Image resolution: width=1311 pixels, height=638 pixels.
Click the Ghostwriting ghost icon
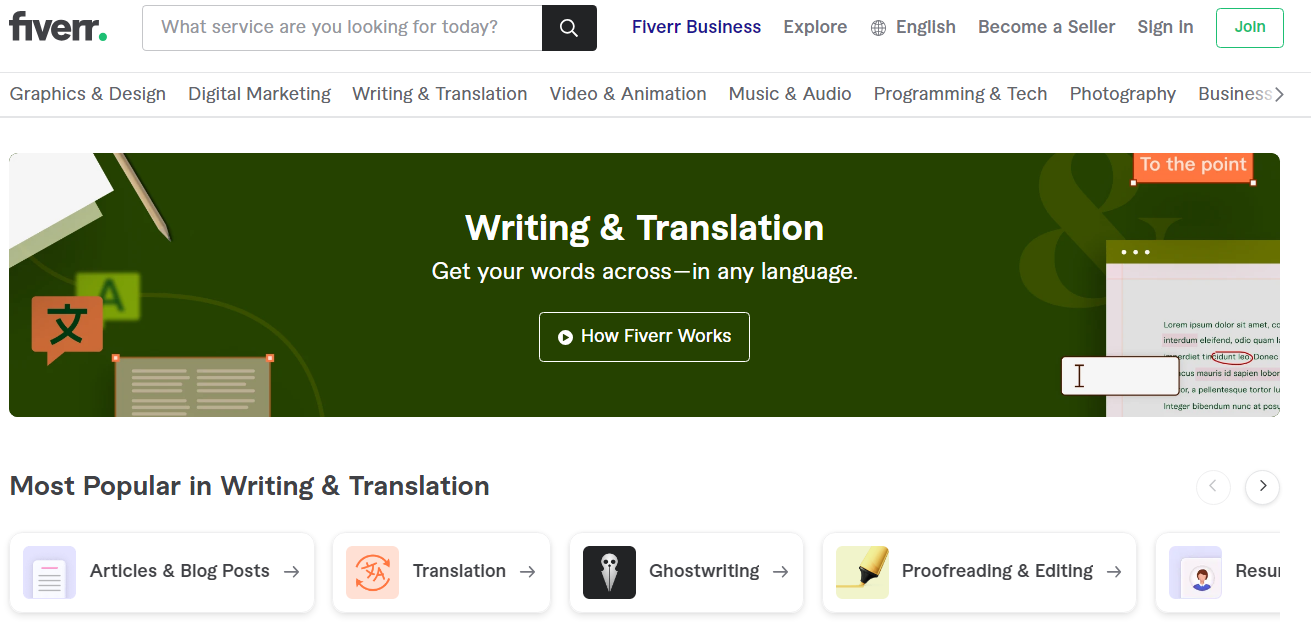pos(609,572)
